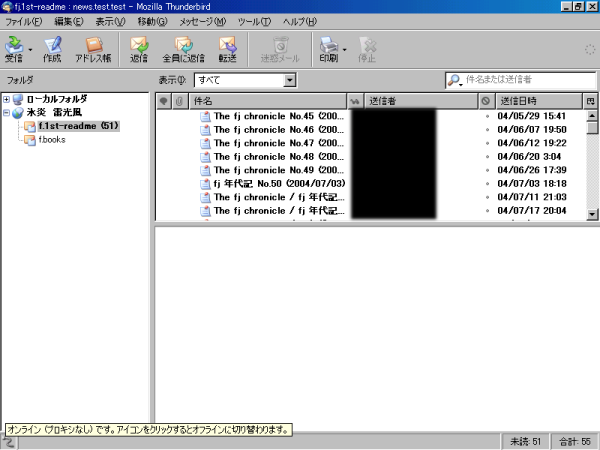Open message The fj chronicle No.47
Image resolution: width=600 pixels, height=450 pixels.
[x=279, y=143]
